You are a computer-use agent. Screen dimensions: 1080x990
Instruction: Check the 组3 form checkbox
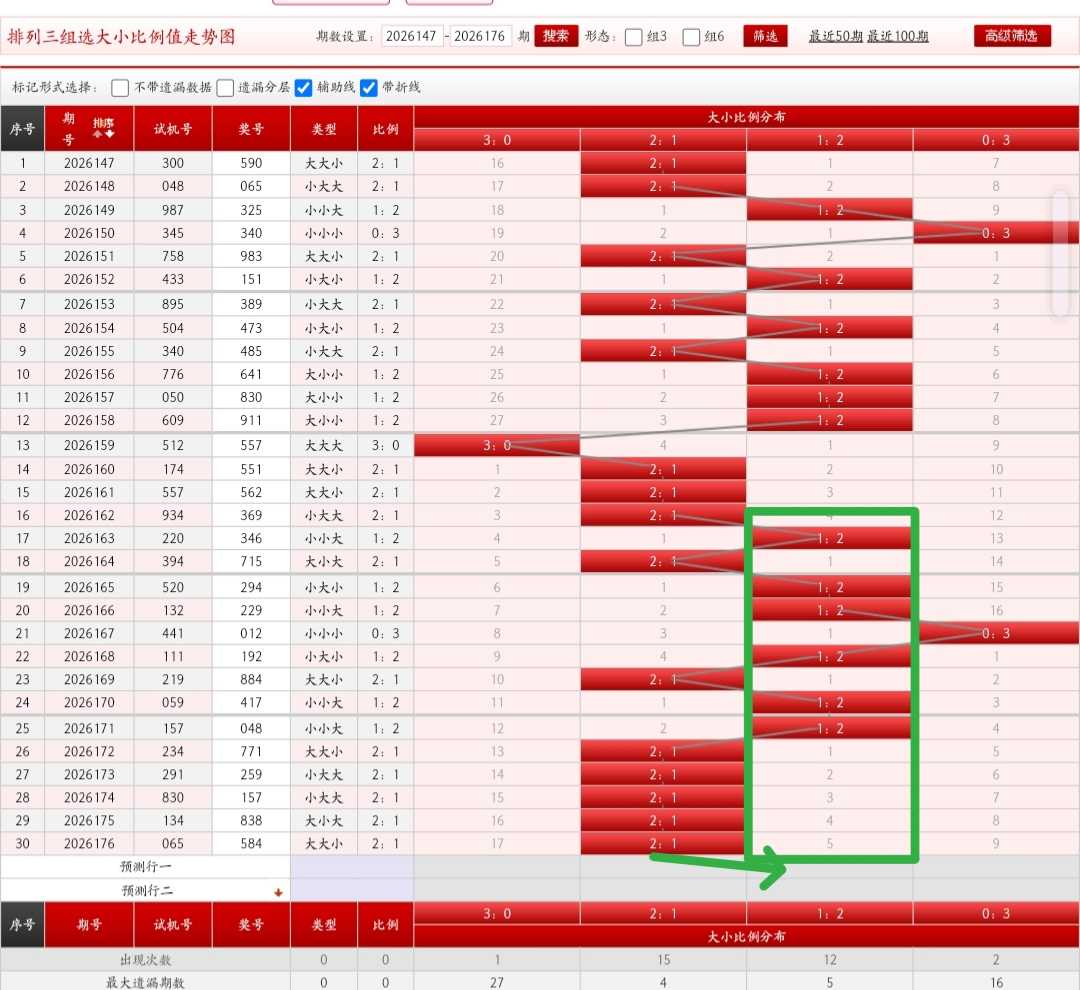click(x=634, y=37)
